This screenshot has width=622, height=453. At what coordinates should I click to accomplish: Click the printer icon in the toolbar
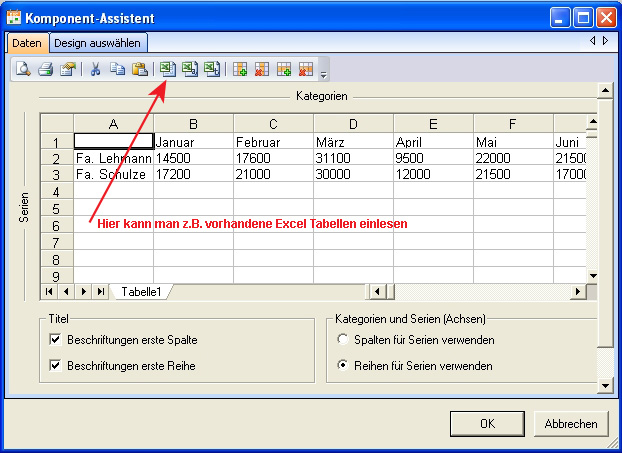click(45, 69)
